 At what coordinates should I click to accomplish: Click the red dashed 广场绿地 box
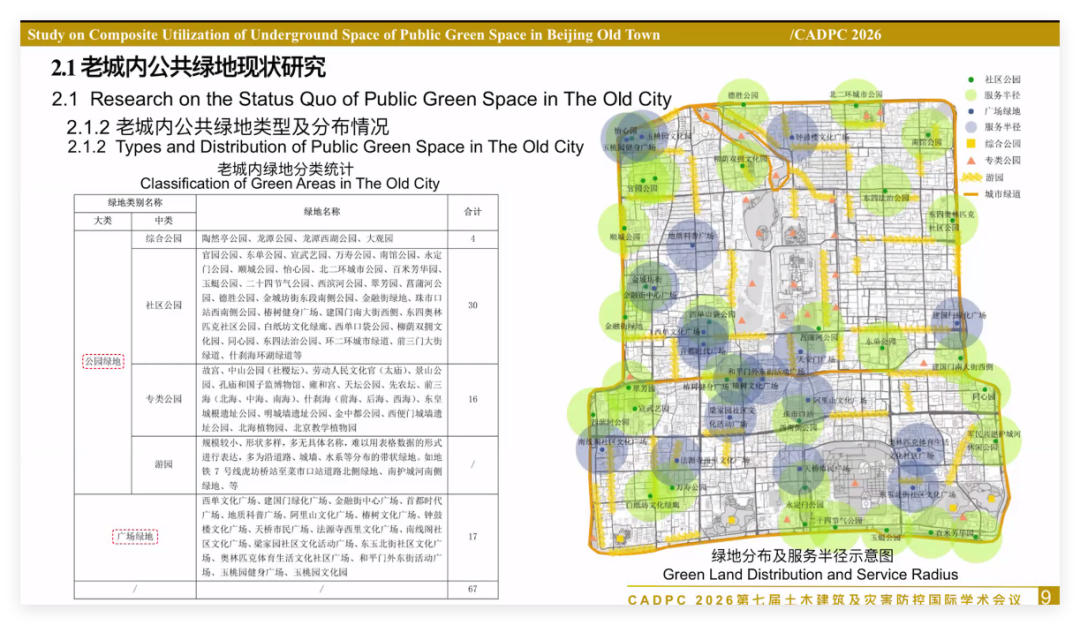click(x=134, y=537)
